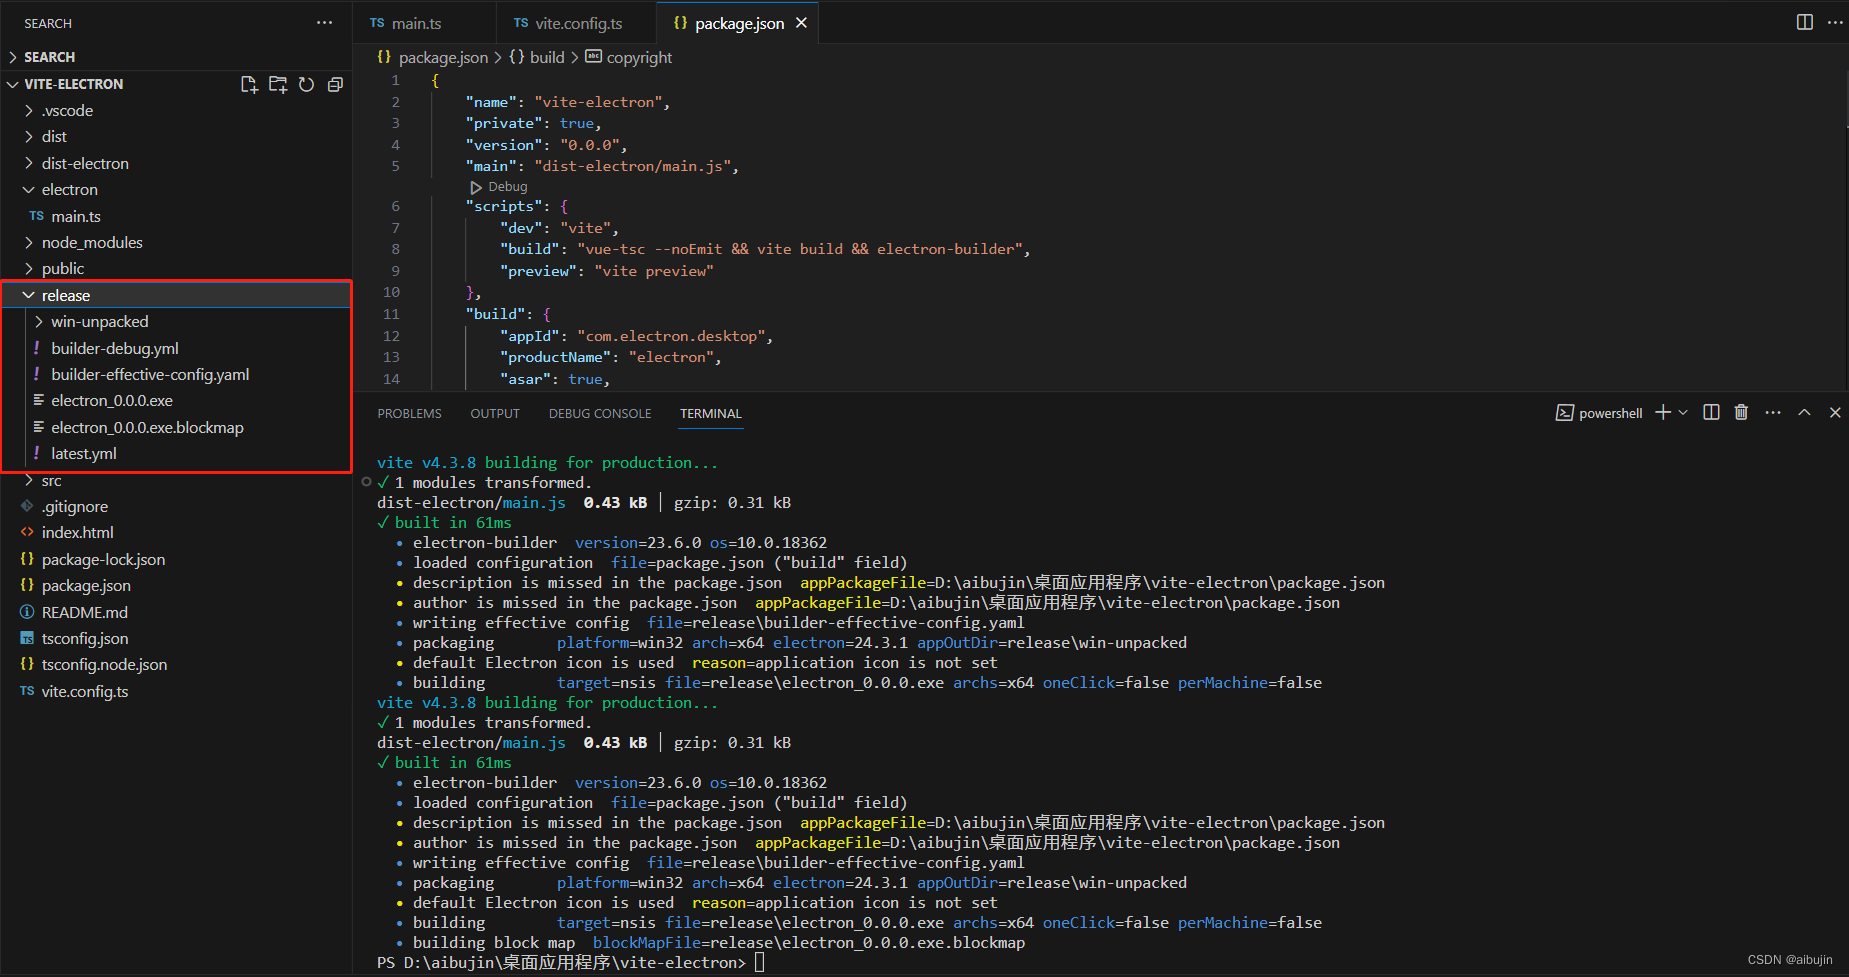Open index.html file
This screenshot has width=1849, height=977.
176,532
